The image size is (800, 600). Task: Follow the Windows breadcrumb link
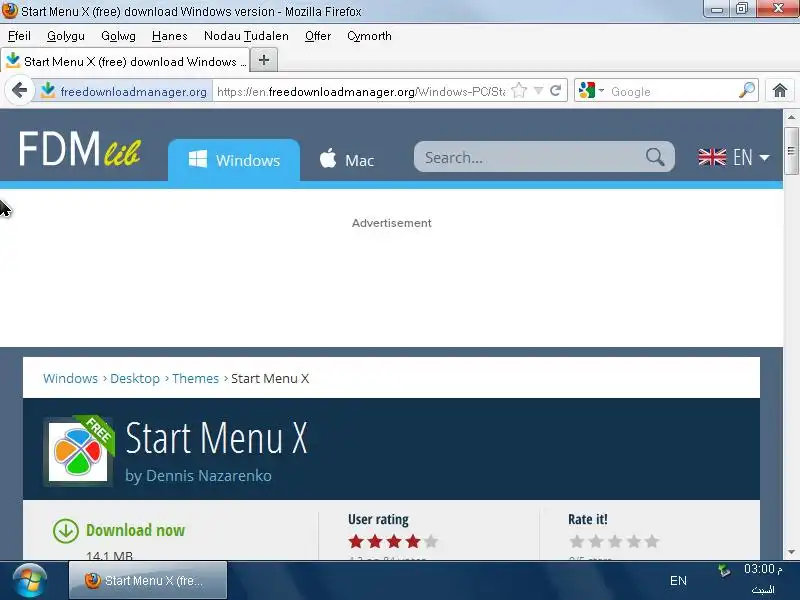(x=70, y=379)
